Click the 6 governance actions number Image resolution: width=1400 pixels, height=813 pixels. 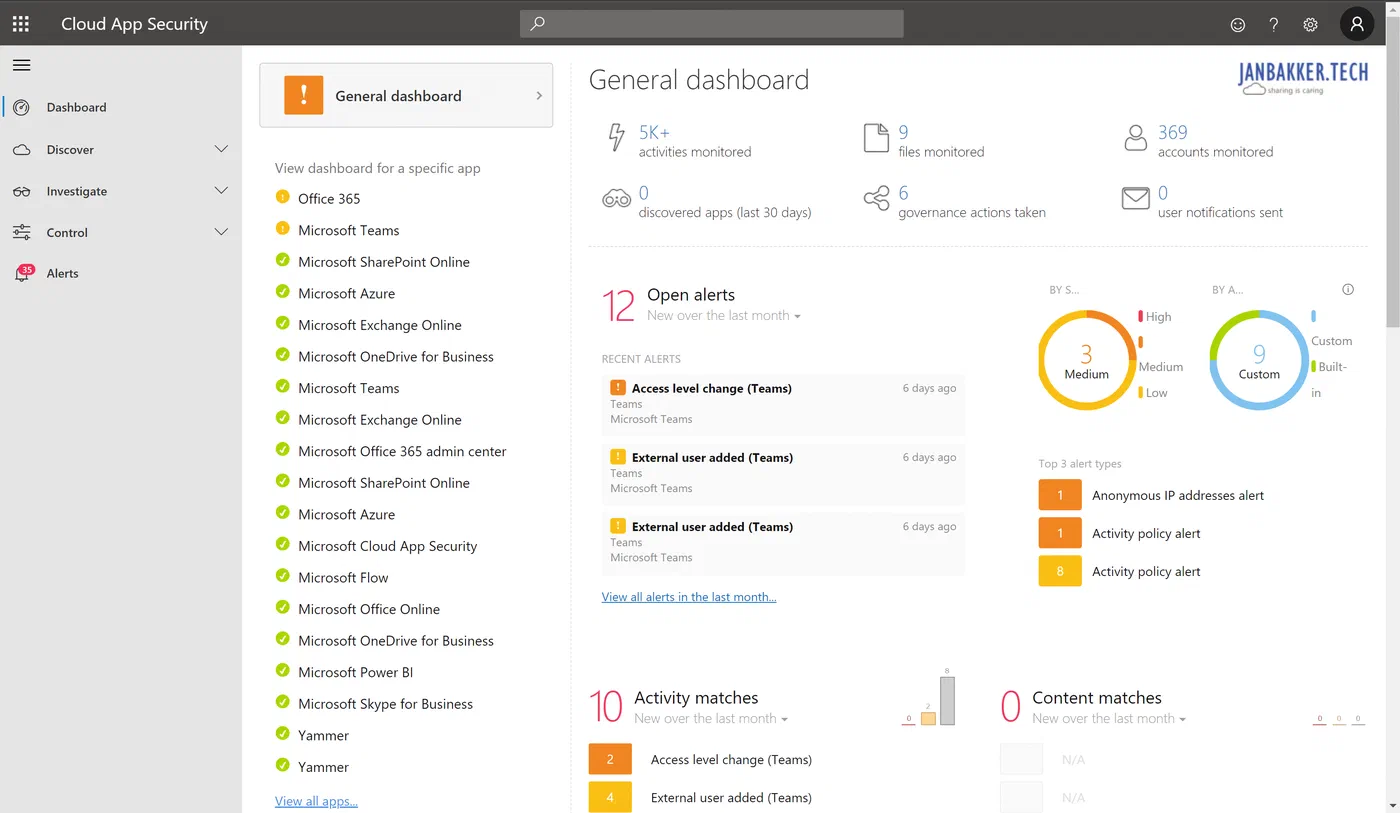(x=904, y=193)
